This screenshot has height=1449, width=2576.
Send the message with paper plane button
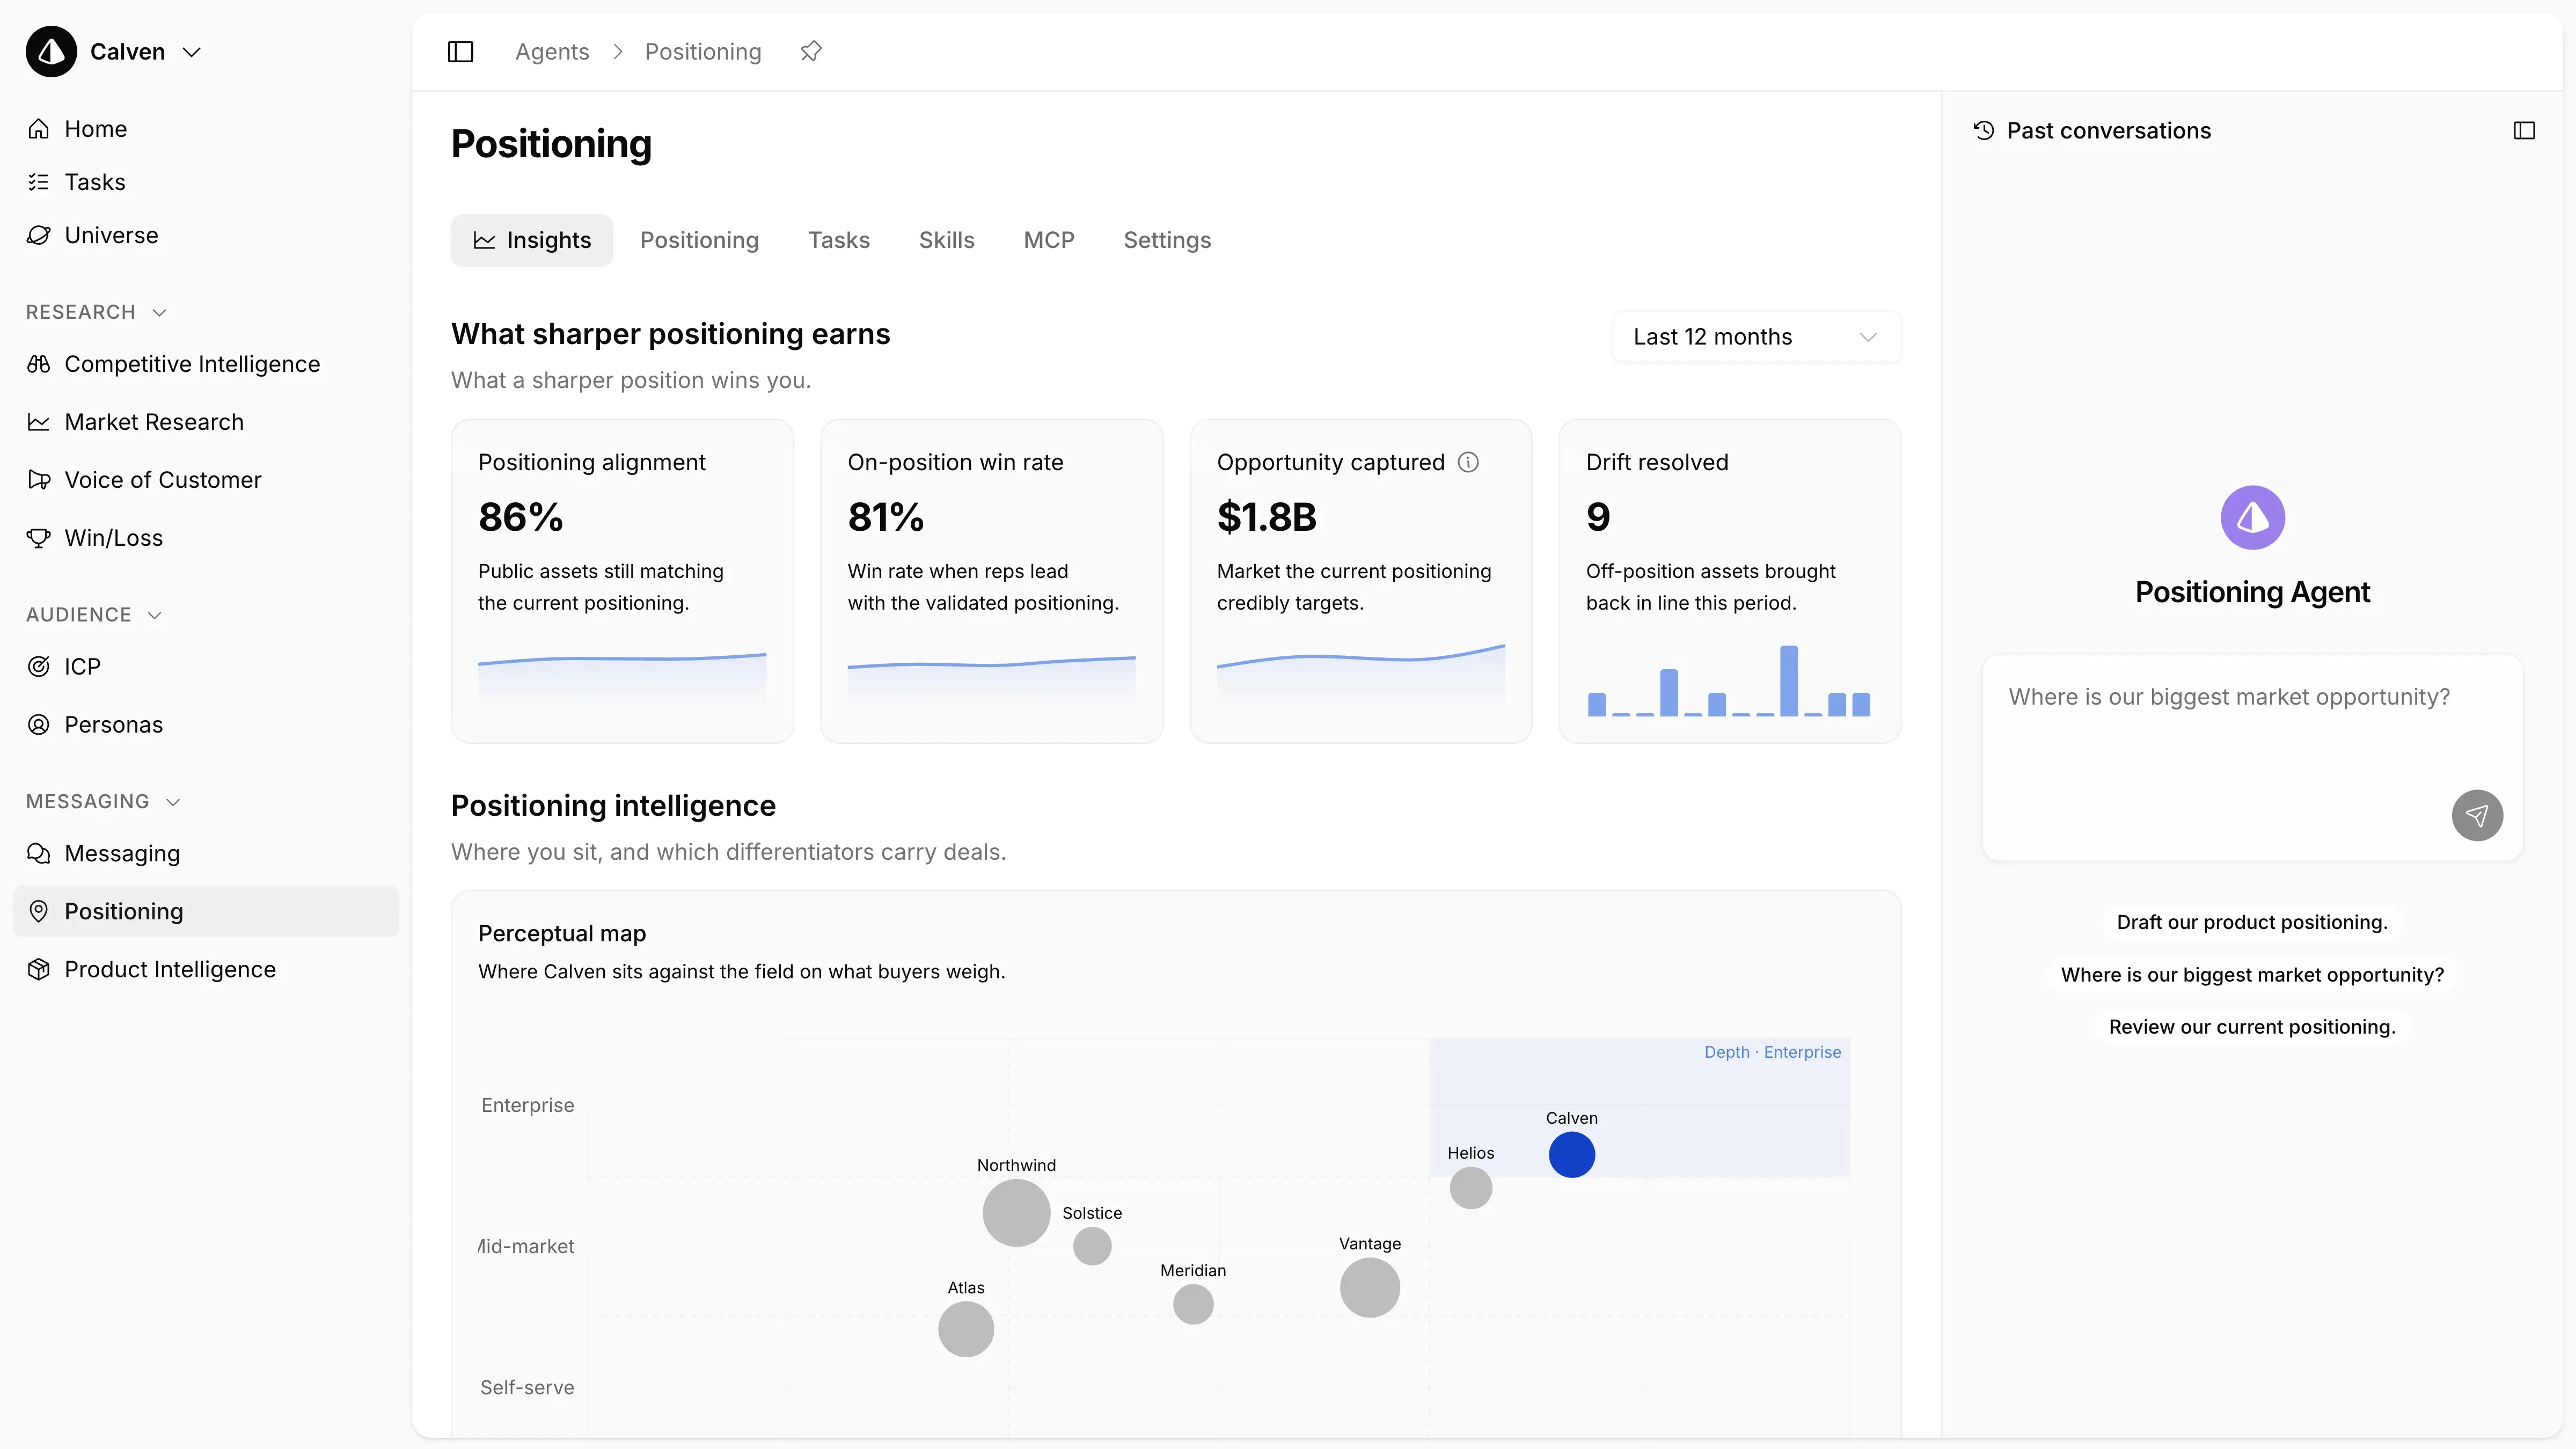tap(2477, 815)
